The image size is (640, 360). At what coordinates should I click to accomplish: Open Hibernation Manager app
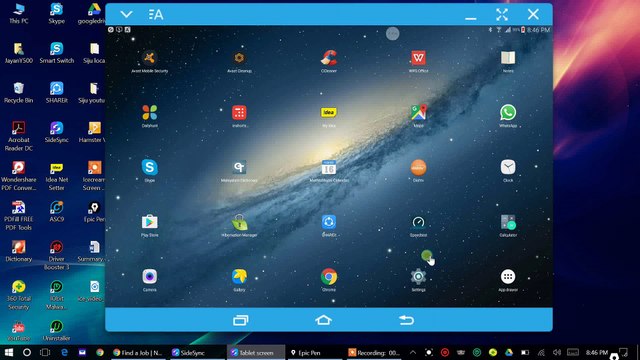pos(239,223)
